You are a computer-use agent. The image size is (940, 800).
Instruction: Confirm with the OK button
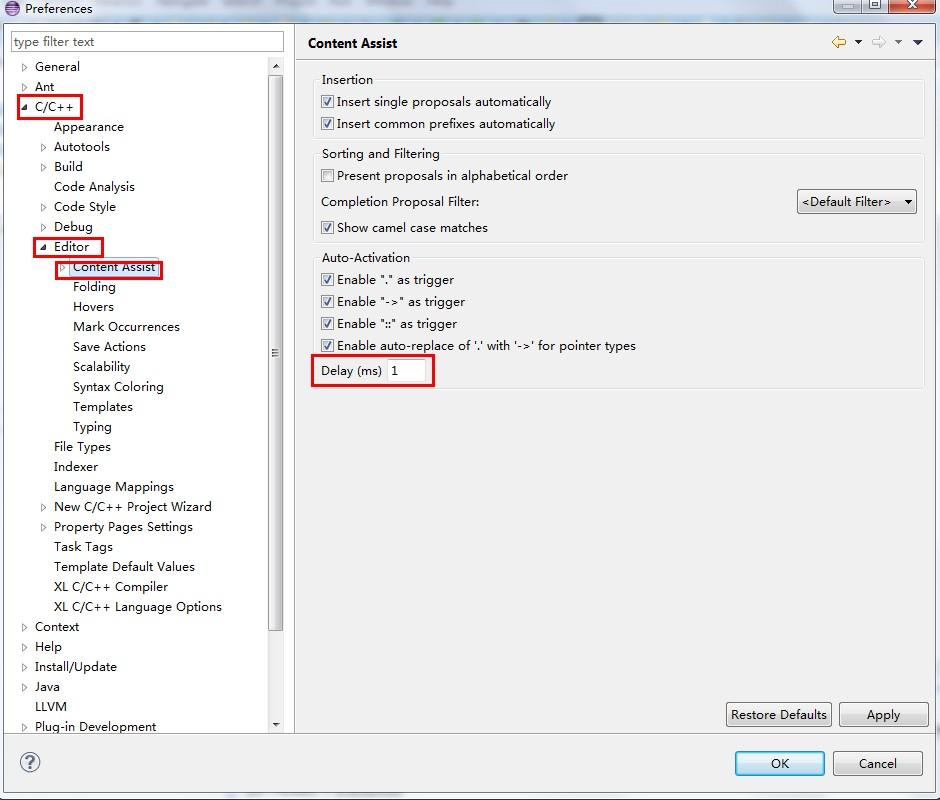coord(780,763)
